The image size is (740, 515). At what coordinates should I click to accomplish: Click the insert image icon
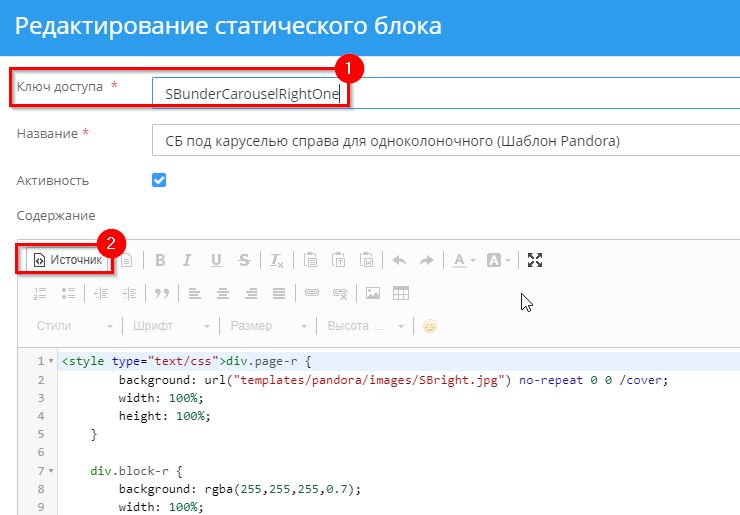373,293
